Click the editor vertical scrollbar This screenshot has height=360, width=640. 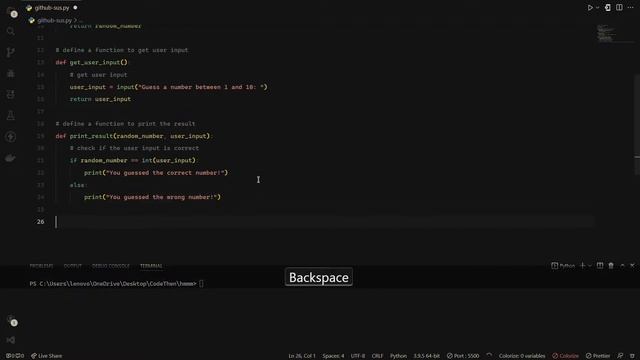click(x=637, y=124)
